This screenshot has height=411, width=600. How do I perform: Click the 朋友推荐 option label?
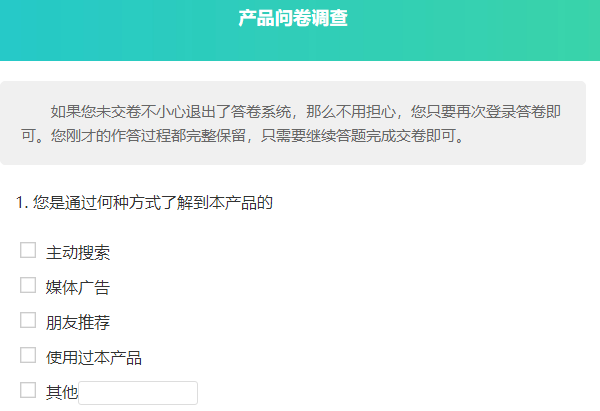(78, 323)
